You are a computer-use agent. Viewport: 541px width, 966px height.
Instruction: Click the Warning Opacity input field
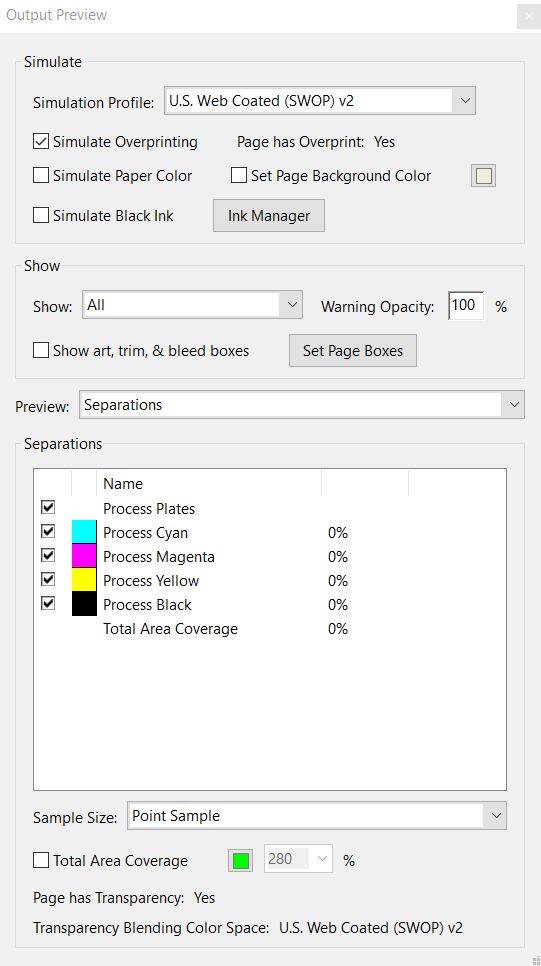tap(466, 306)
